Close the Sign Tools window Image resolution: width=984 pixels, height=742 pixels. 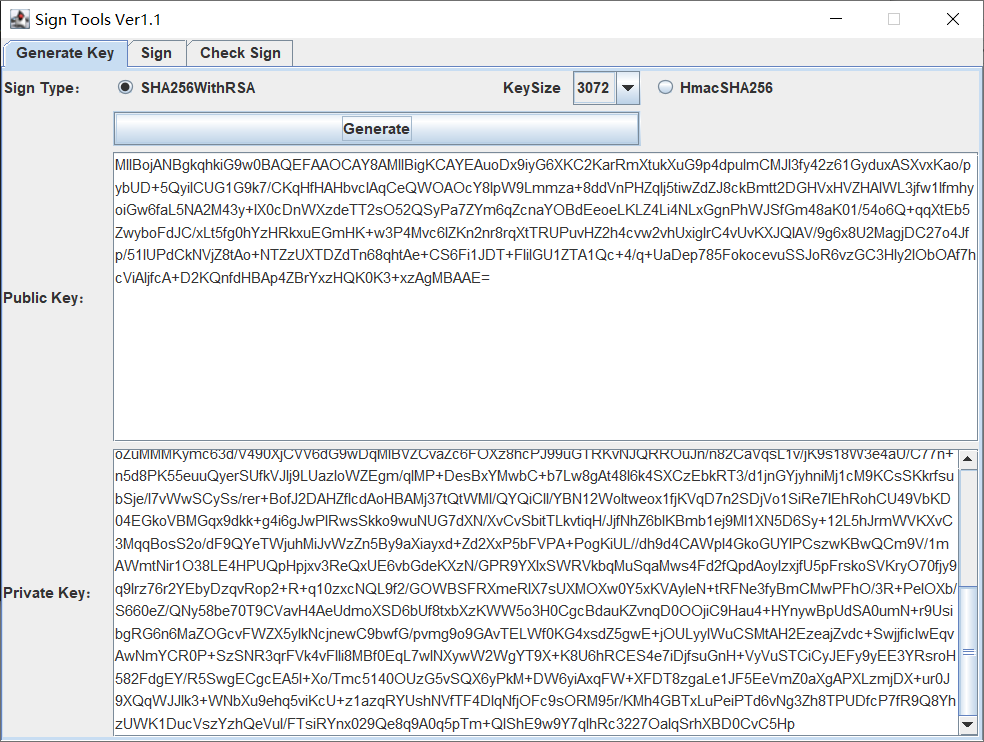click(x=953, y=19)
